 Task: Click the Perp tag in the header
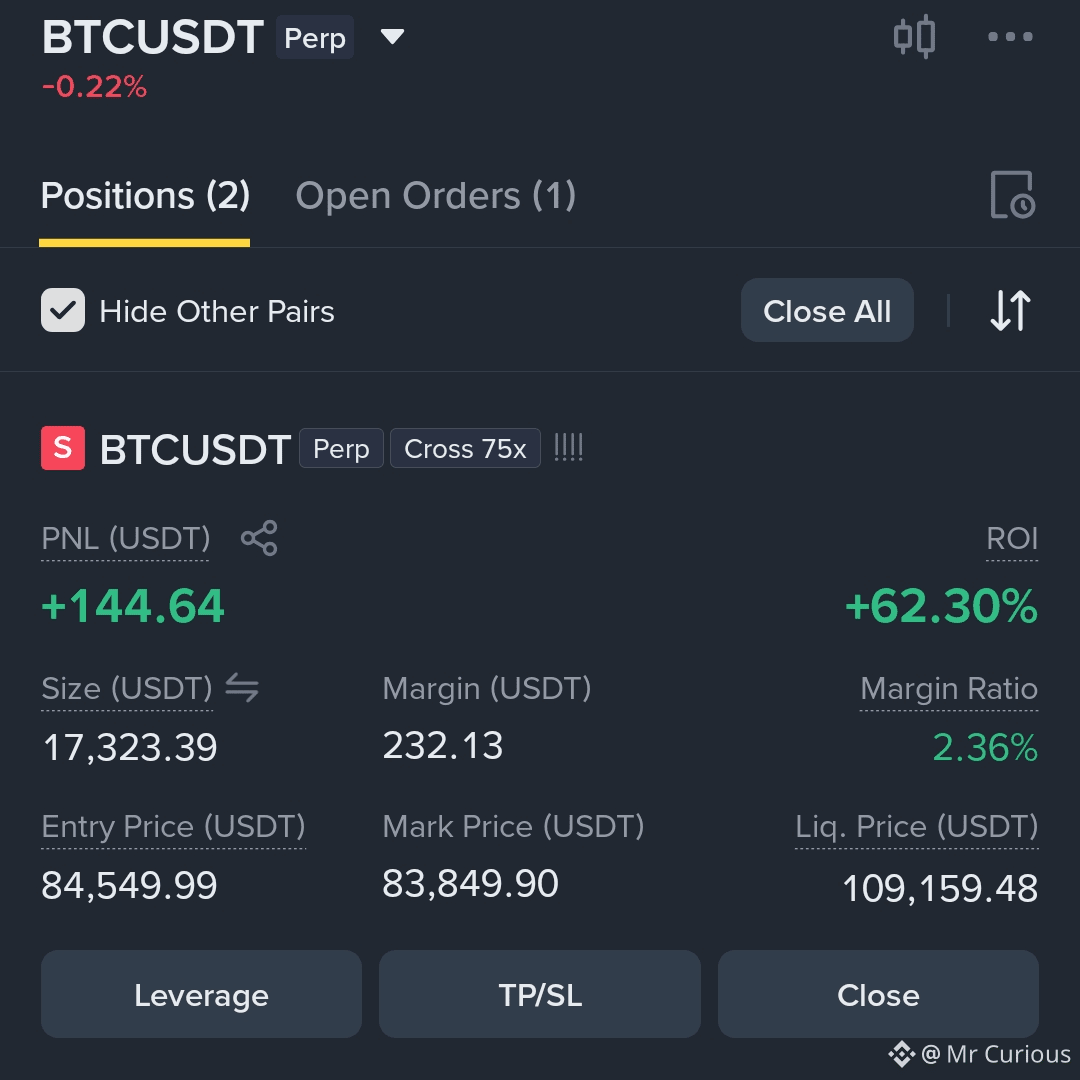(x=315, y=37)
